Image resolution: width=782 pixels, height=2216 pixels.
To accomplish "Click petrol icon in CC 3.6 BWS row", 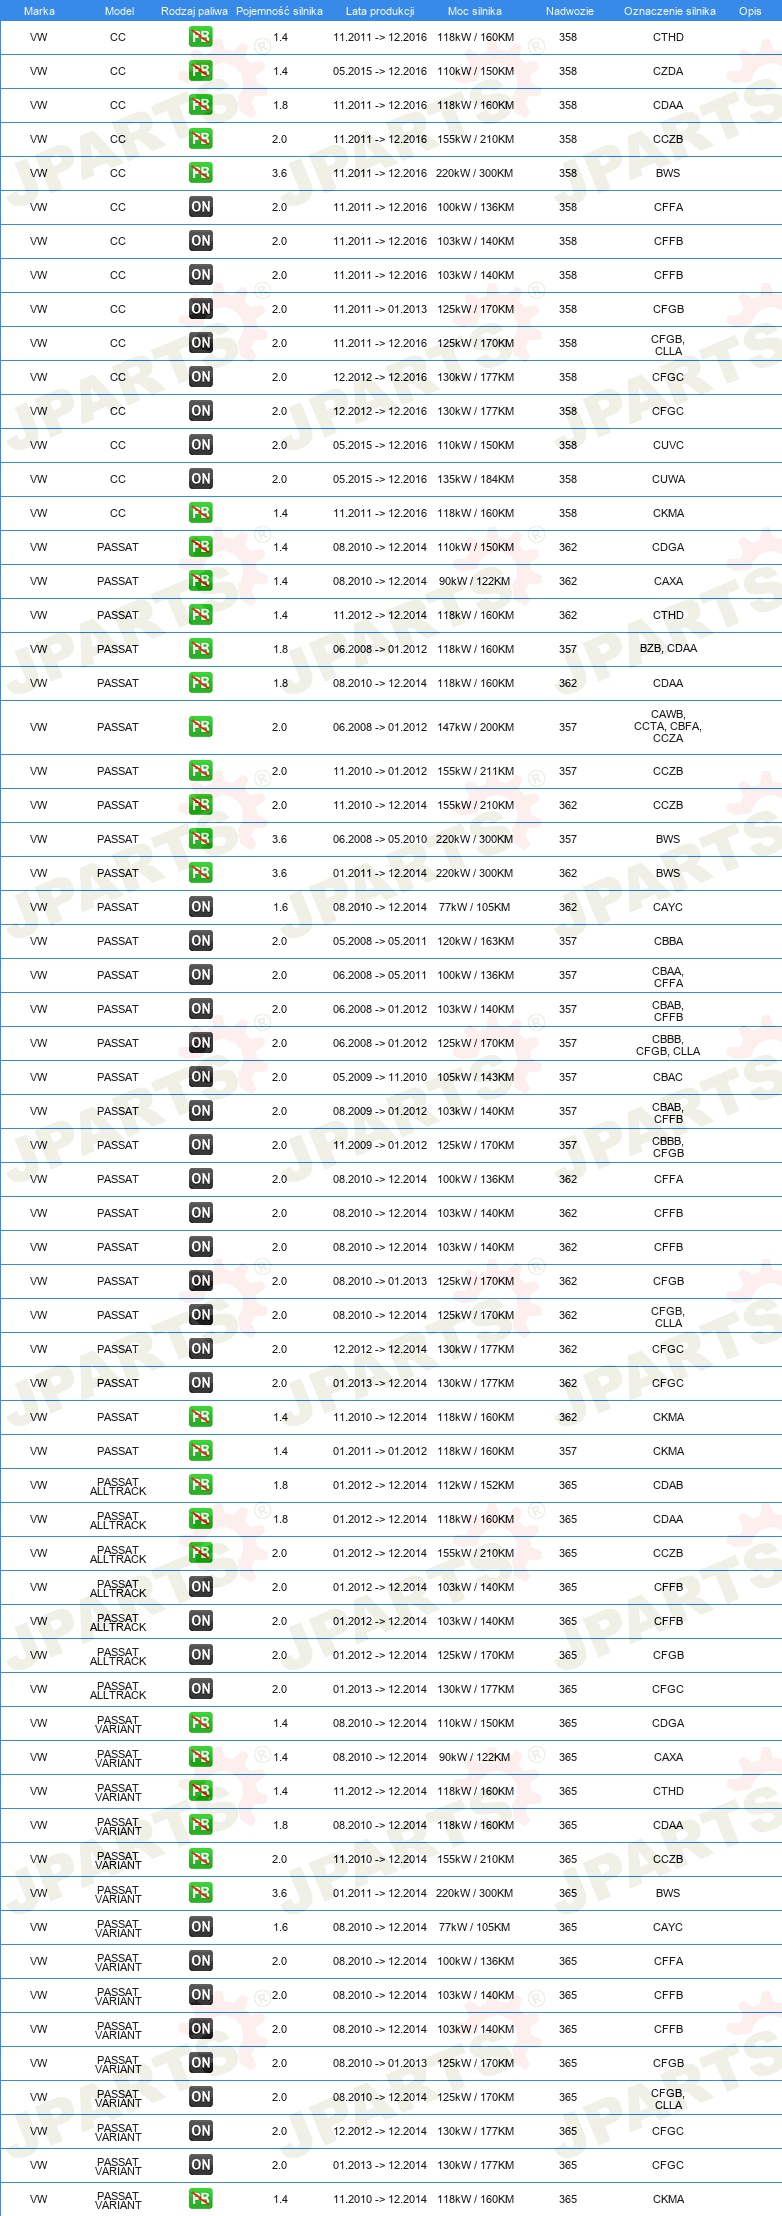I will click(201, 173).
